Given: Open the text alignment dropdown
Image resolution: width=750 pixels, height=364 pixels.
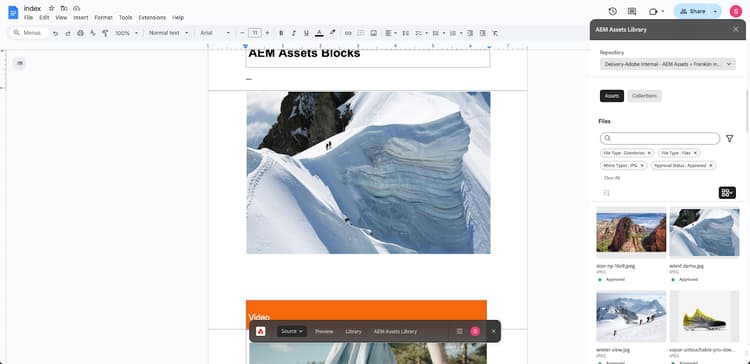Looking at the screenshot, I should click(x=391, y=33).
